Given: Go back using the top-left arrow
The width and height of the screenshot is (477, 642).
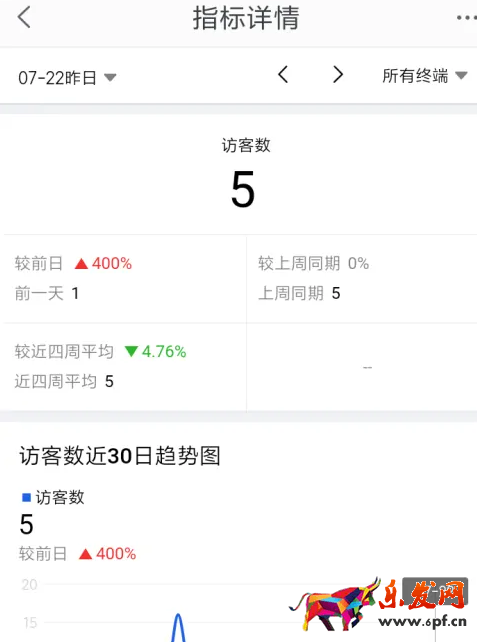Looking at the screenshot, I should pyautogui.click(x=24, y=18).
